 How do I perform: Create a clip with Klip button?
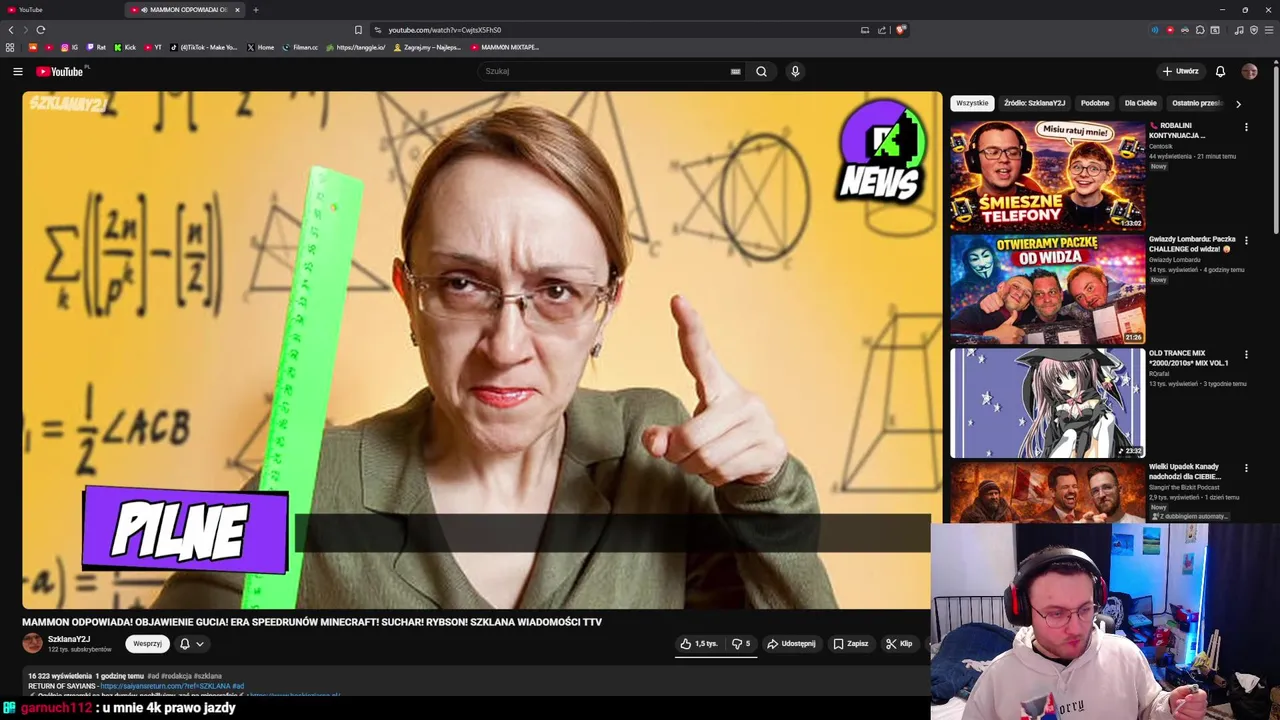click(899, 644)
